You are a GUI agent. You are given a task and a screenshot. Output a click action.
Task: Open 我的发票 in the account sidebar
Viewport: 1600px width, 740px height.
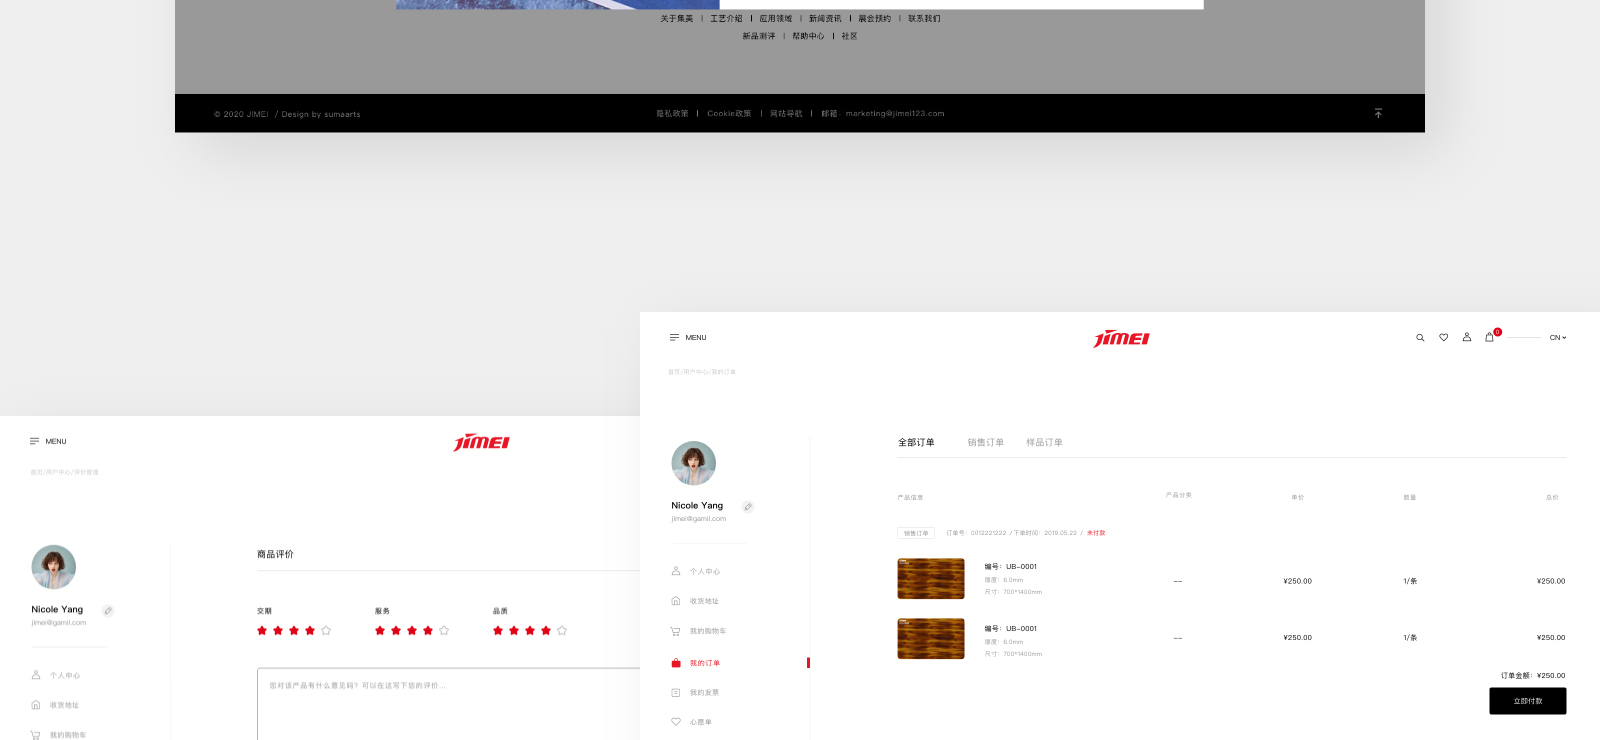point(704,693)
